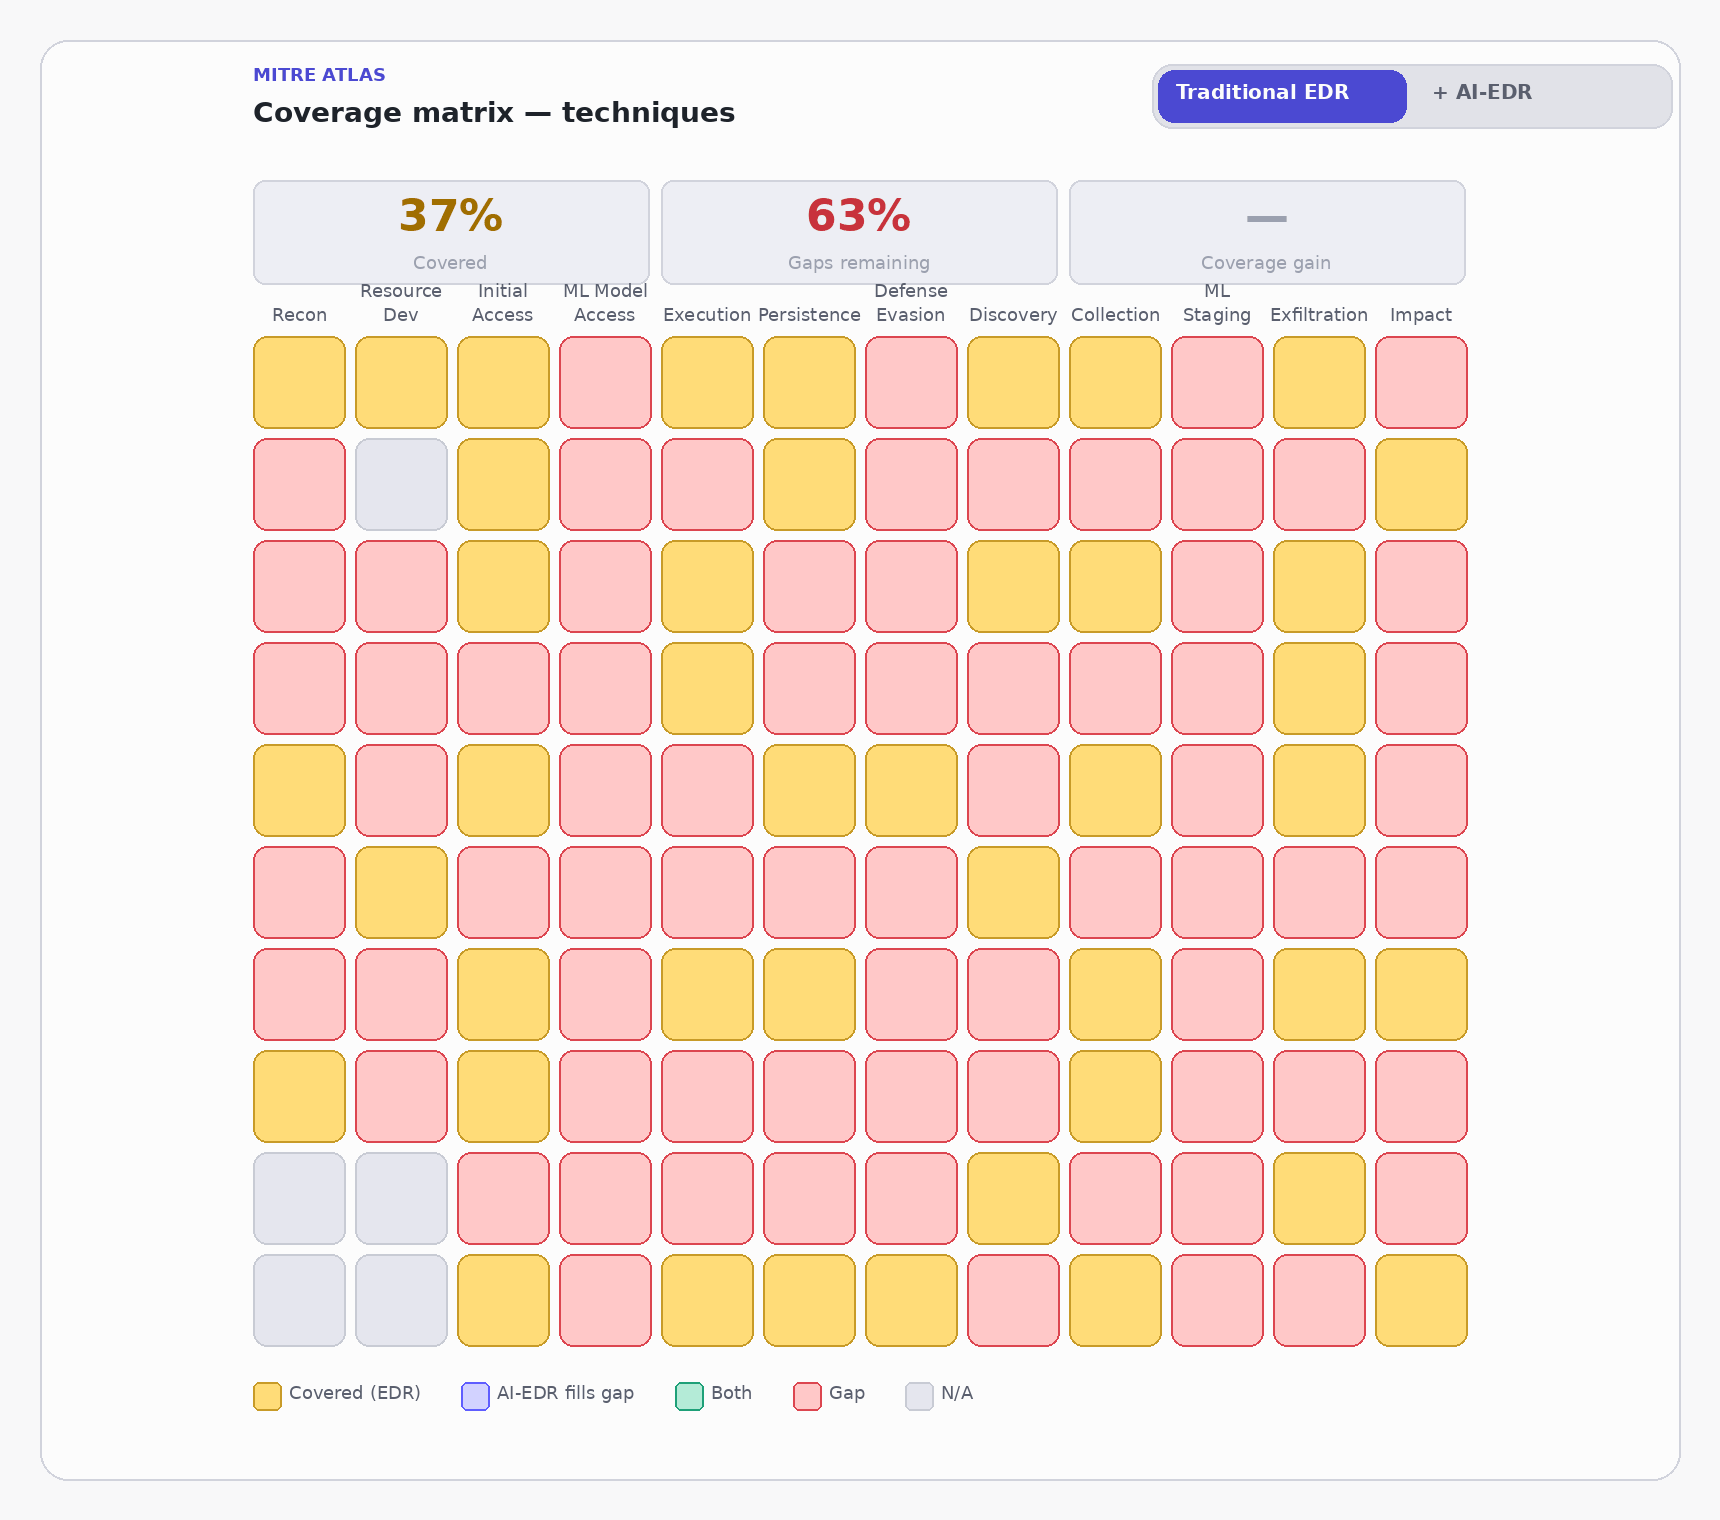Select the top-left Recon coverage cell

click(x=299, y=382)
